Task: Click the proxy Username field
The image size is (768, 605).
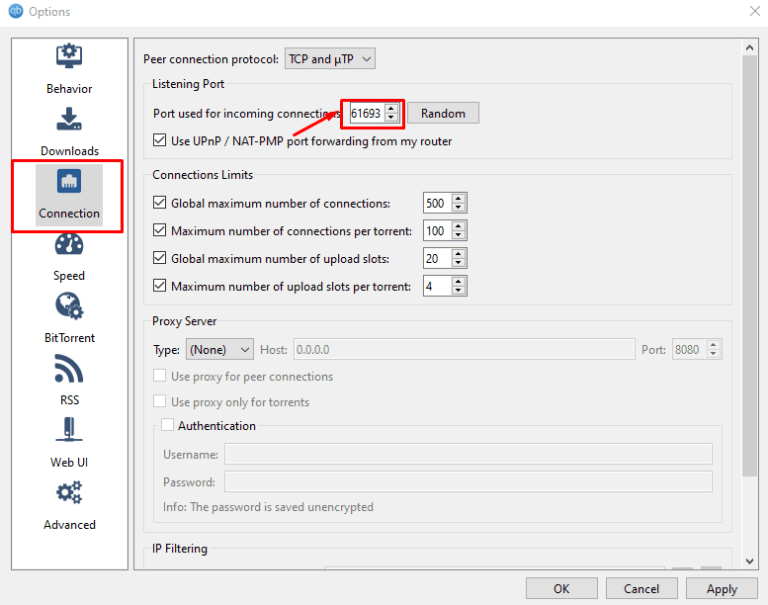Action: (x=468, y=454)
